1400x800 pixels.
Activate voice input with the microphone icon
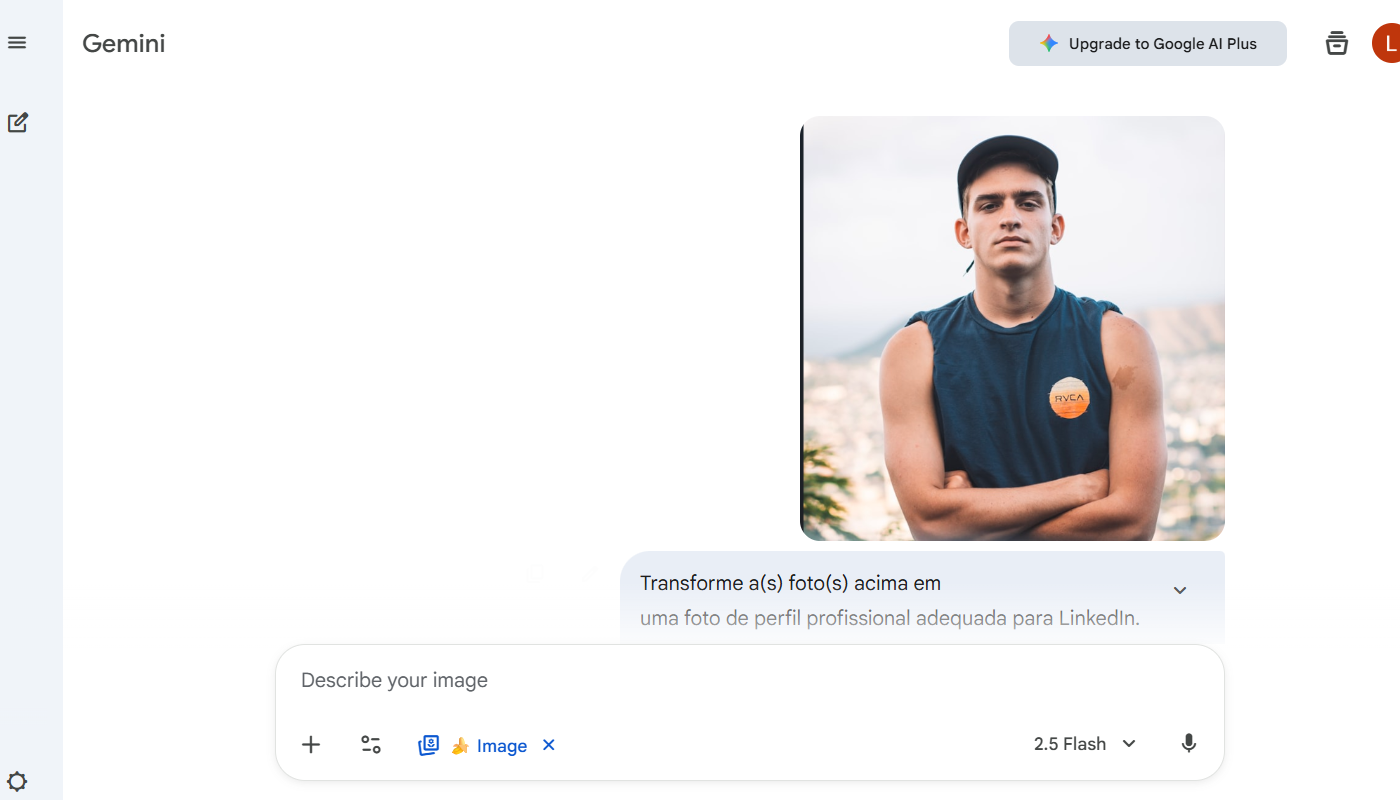pyautogui.click(x=1189, y=743)
